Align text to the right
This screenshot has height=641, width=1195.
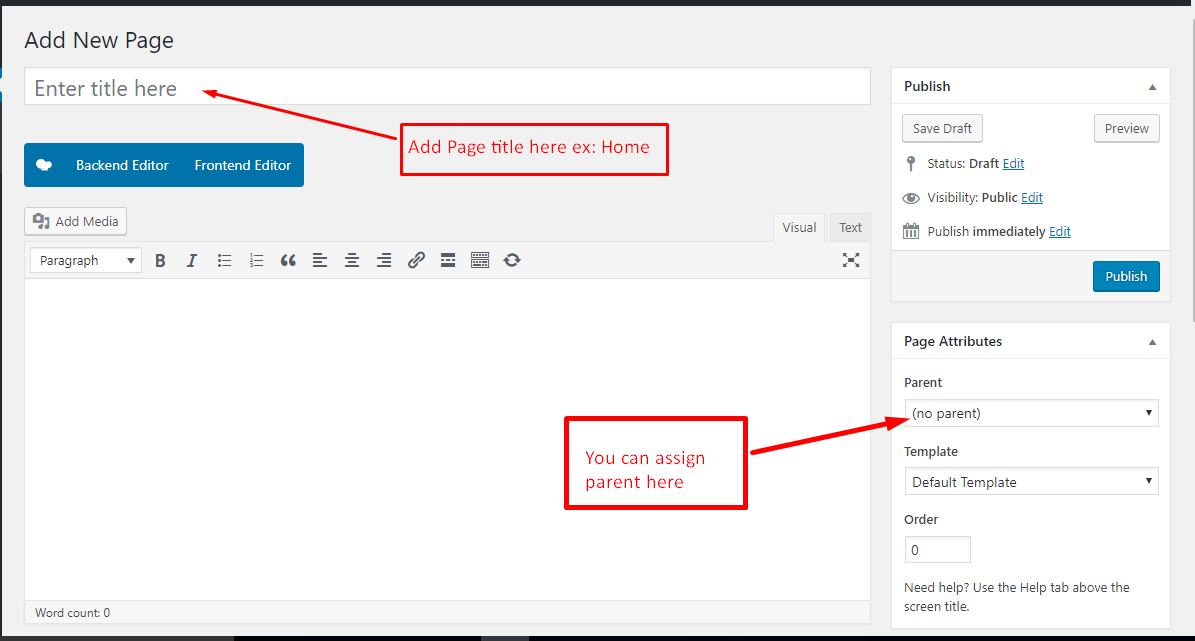[x=384, y=260]
